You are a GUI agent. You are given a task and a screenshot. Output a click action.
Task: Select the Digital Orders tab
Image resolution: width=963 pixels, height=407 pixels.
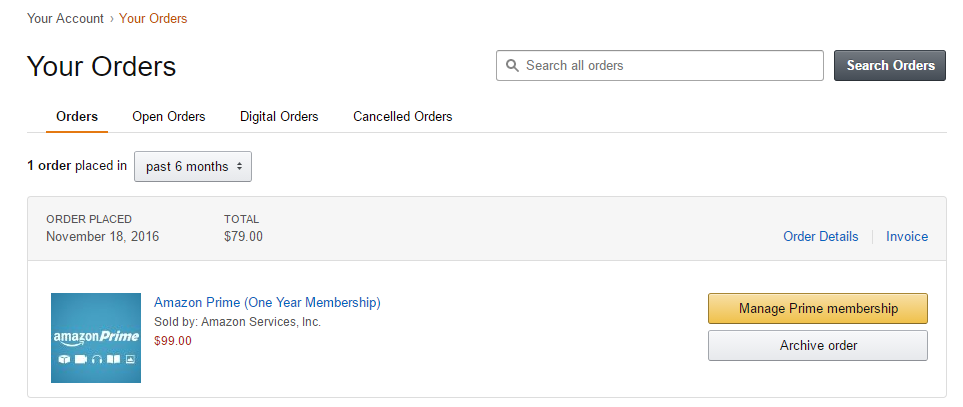point(279,117)
